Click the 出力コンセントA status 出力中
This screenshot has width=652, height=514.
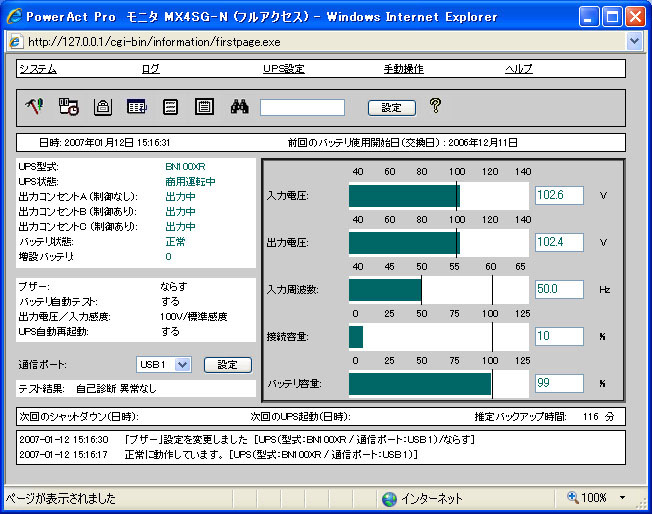point(180,197)
